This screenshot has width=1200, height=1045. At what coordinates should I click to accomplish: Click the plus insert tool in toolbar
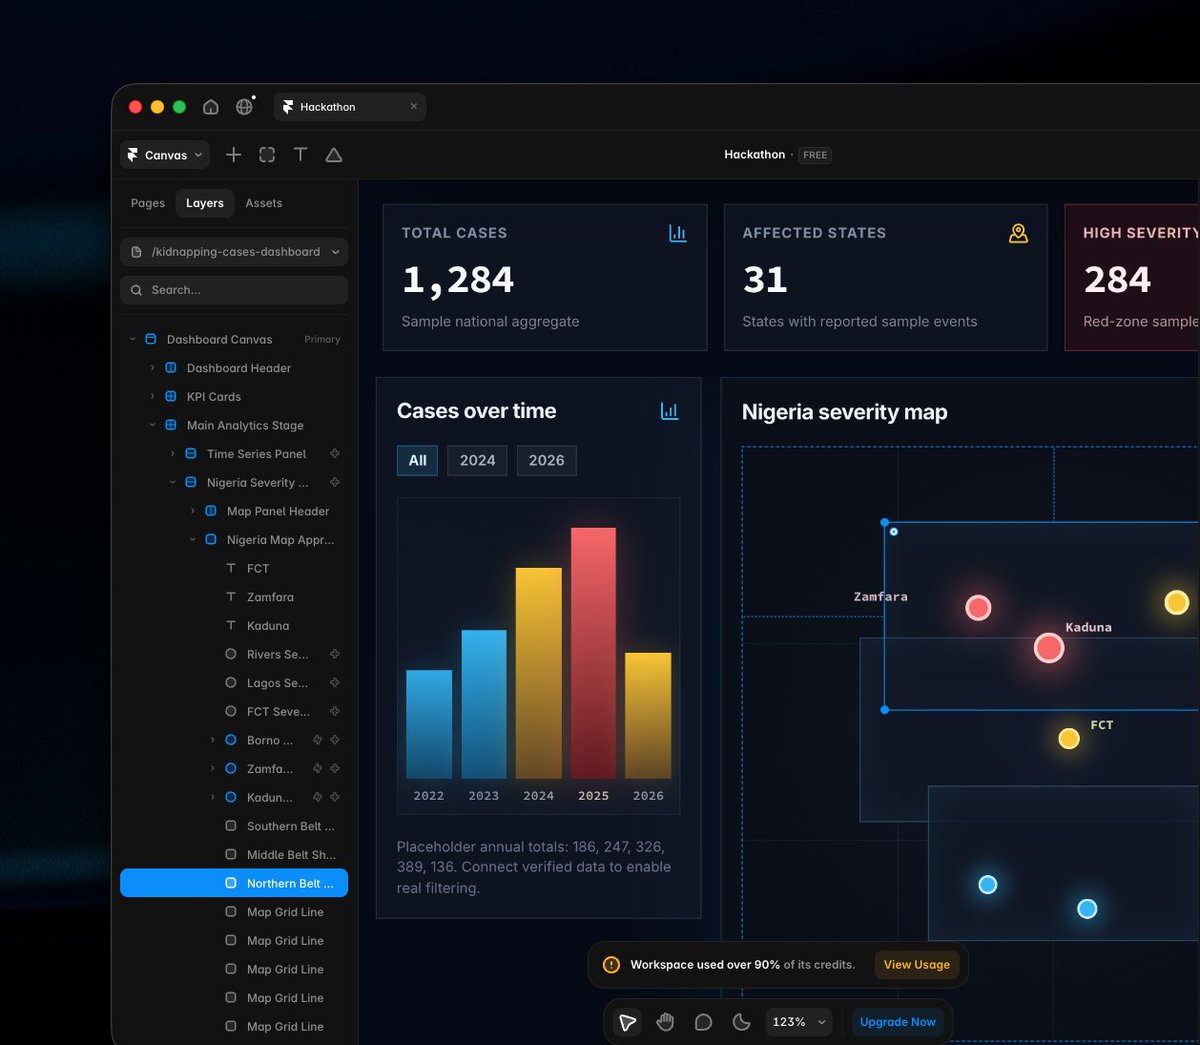pyautogui.click(x=233, y=155)
